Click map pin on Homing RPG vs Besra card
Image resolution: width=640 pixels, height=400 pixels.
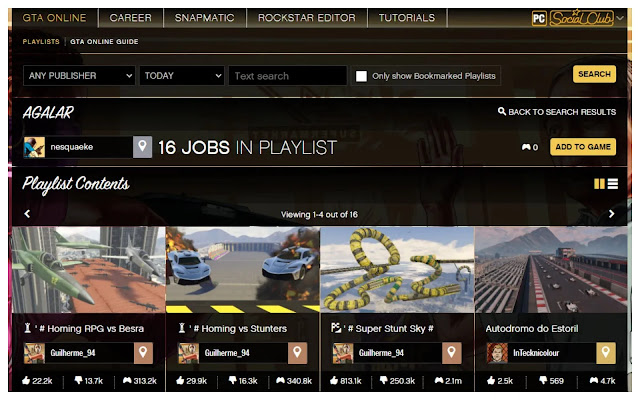[143, 353]
